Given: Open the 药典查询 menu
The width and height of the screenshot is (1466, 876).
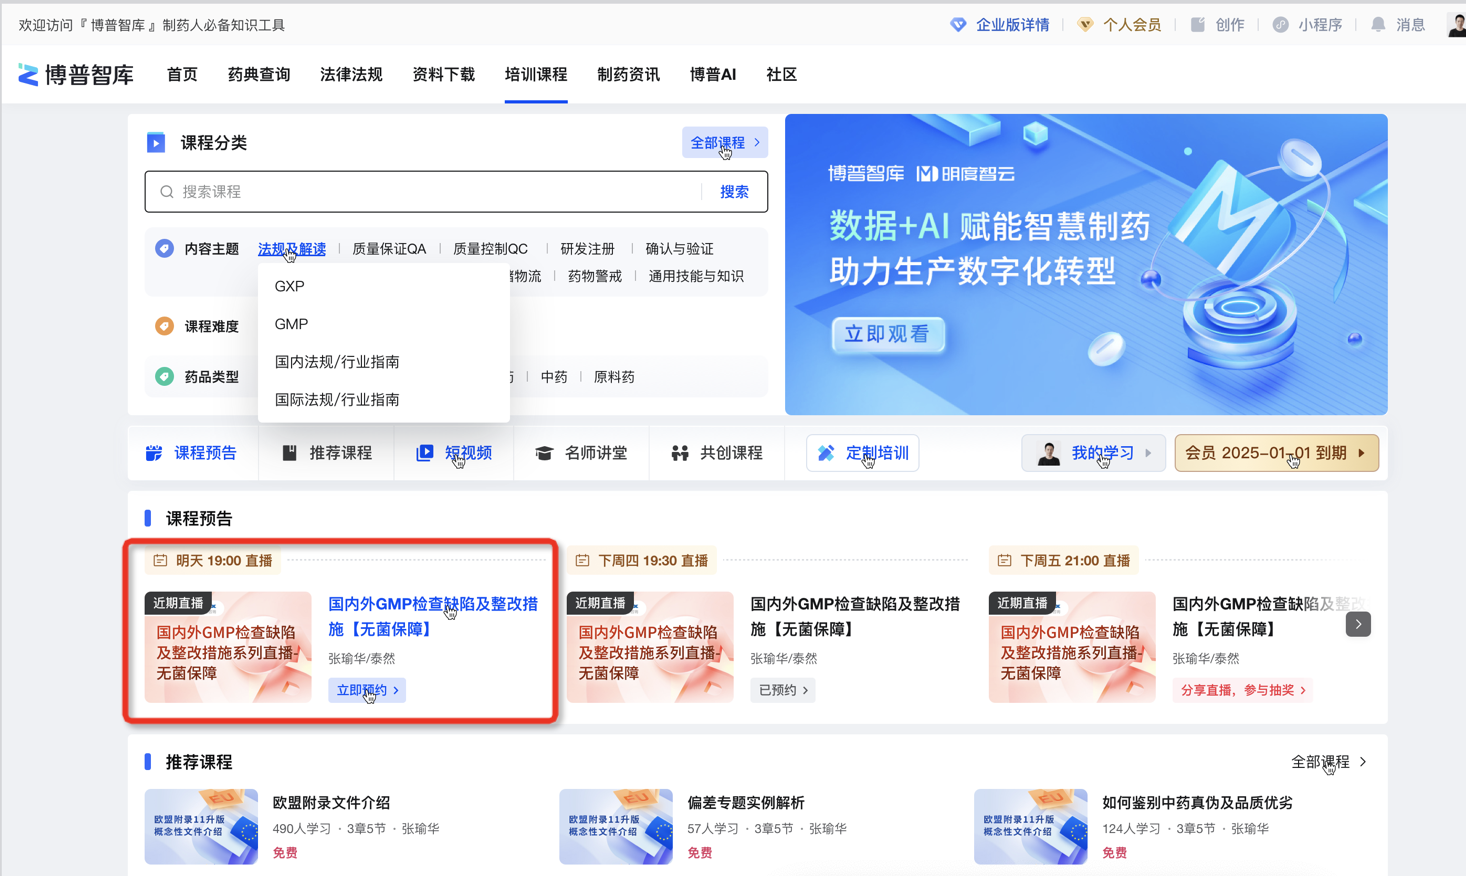Looking at the screenshot, I should point(259,75).
